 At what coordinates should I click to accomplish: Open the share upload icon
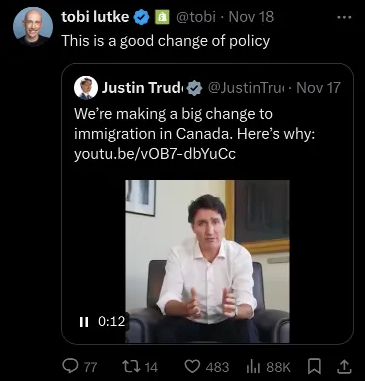[344, 366]
